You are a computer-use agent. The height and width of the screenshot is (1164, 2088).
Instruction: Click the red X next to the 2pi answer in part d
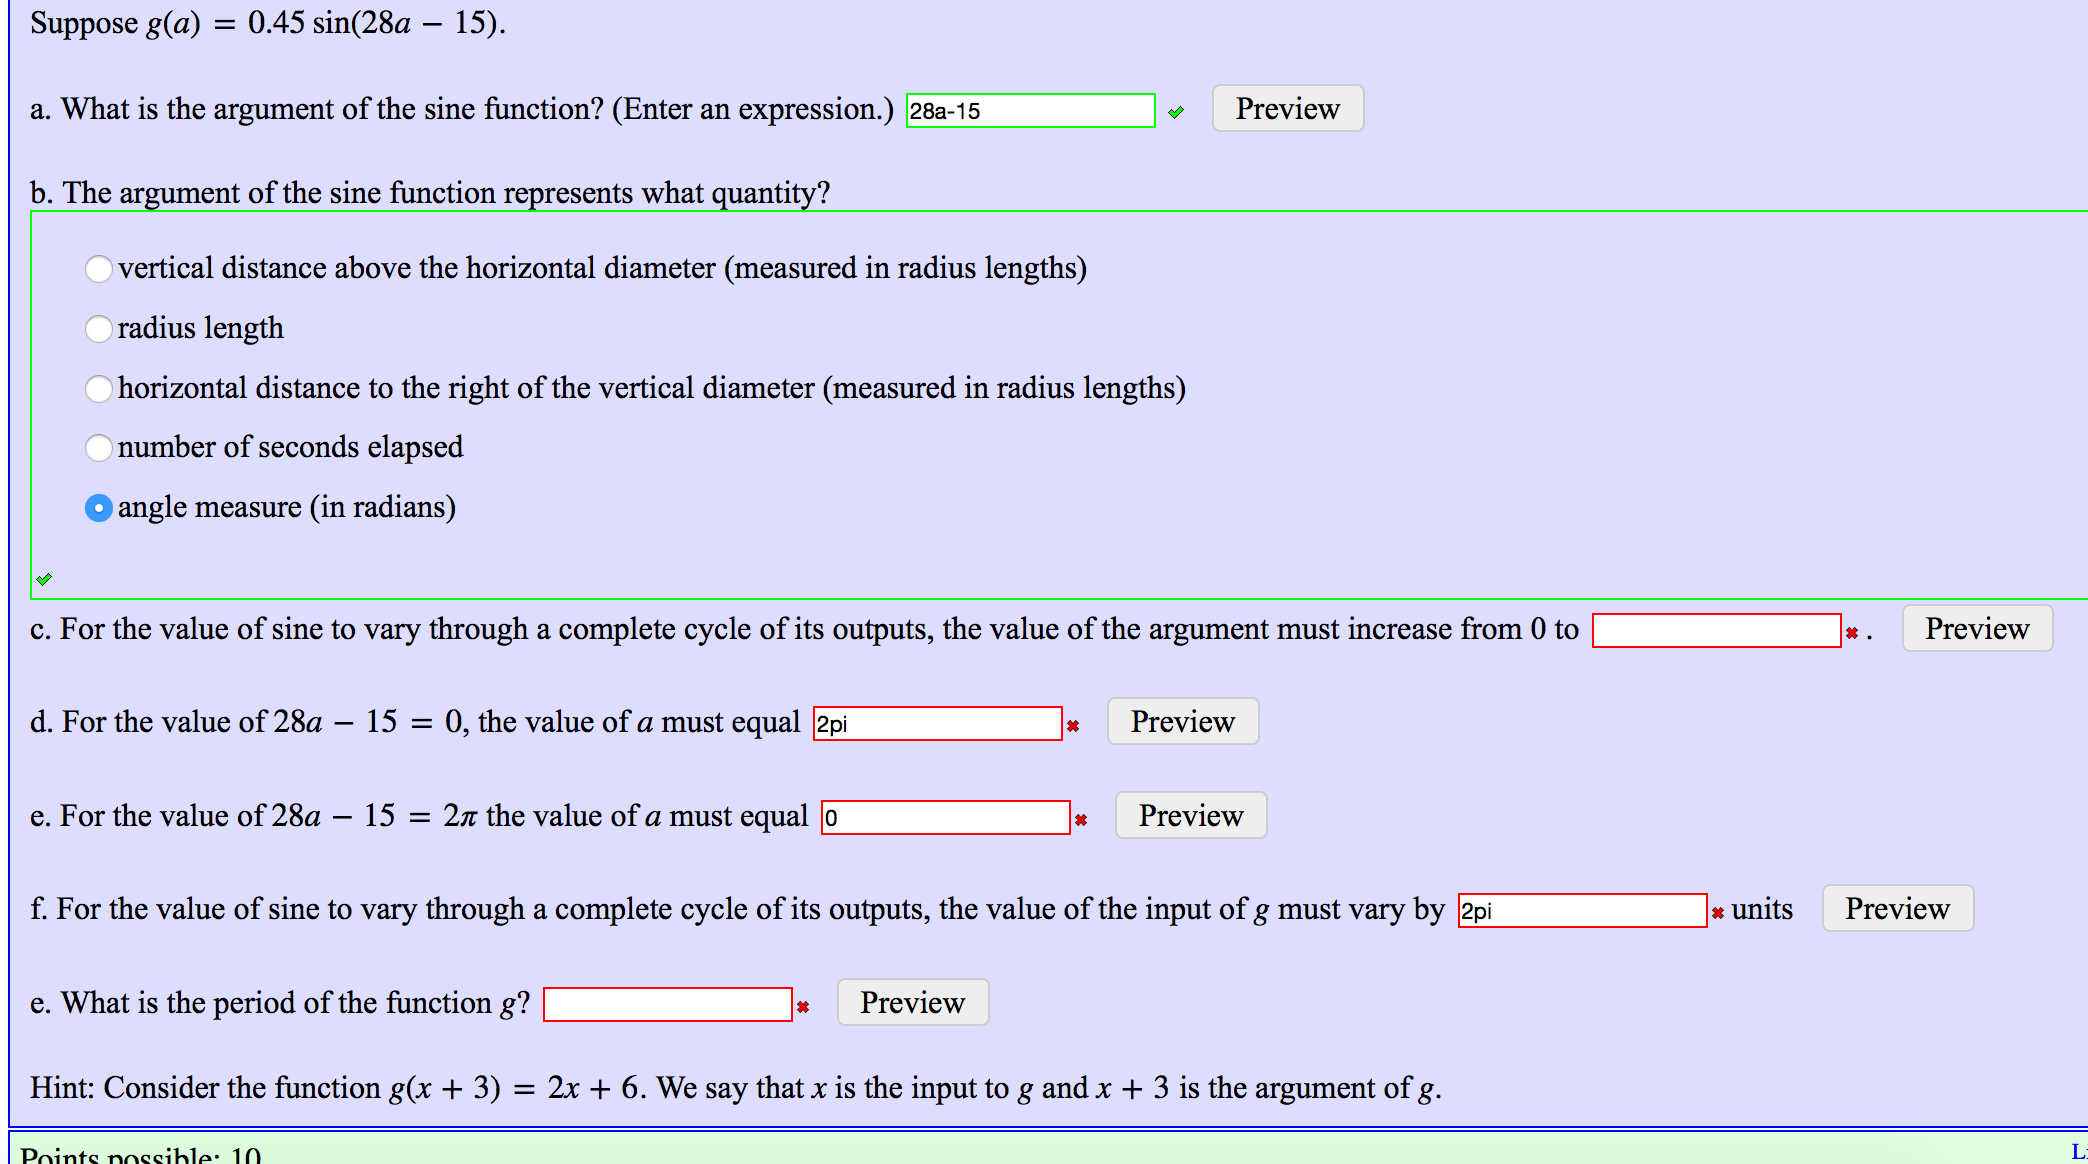click(x=1072, y=724)
